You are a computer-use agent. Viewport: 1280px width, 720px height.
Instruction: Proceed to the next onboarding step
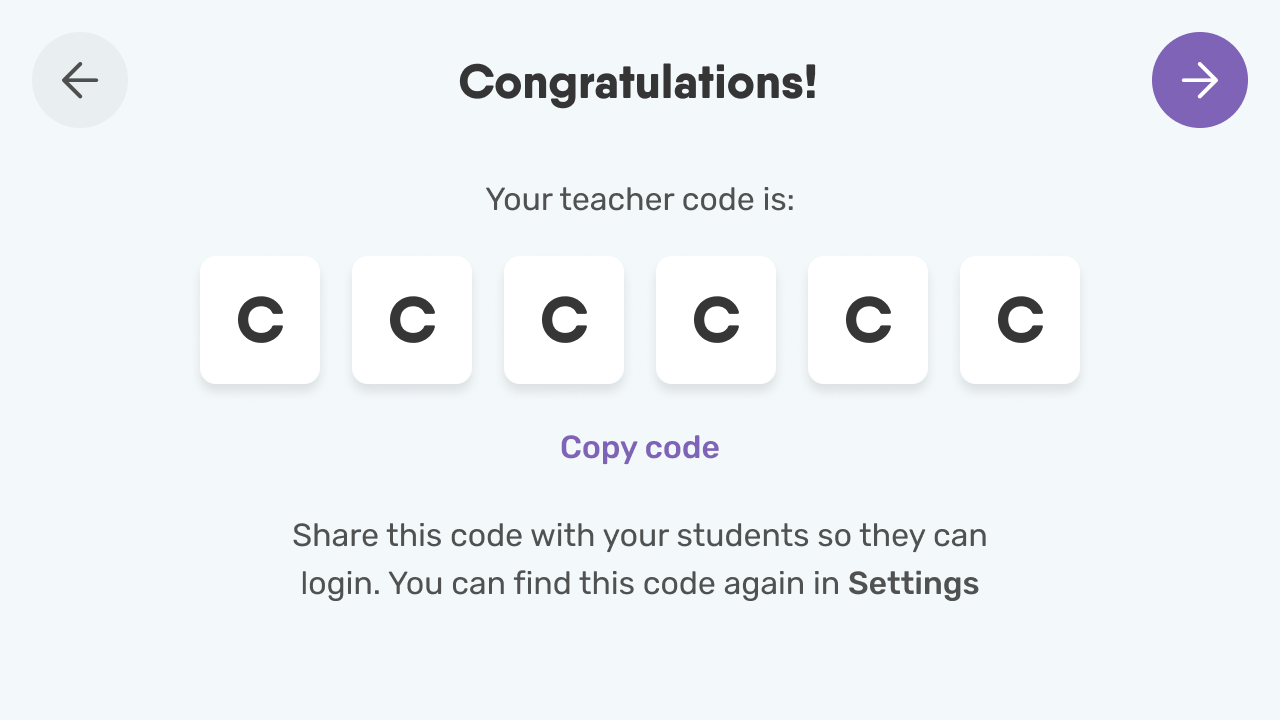[1200, 80]
